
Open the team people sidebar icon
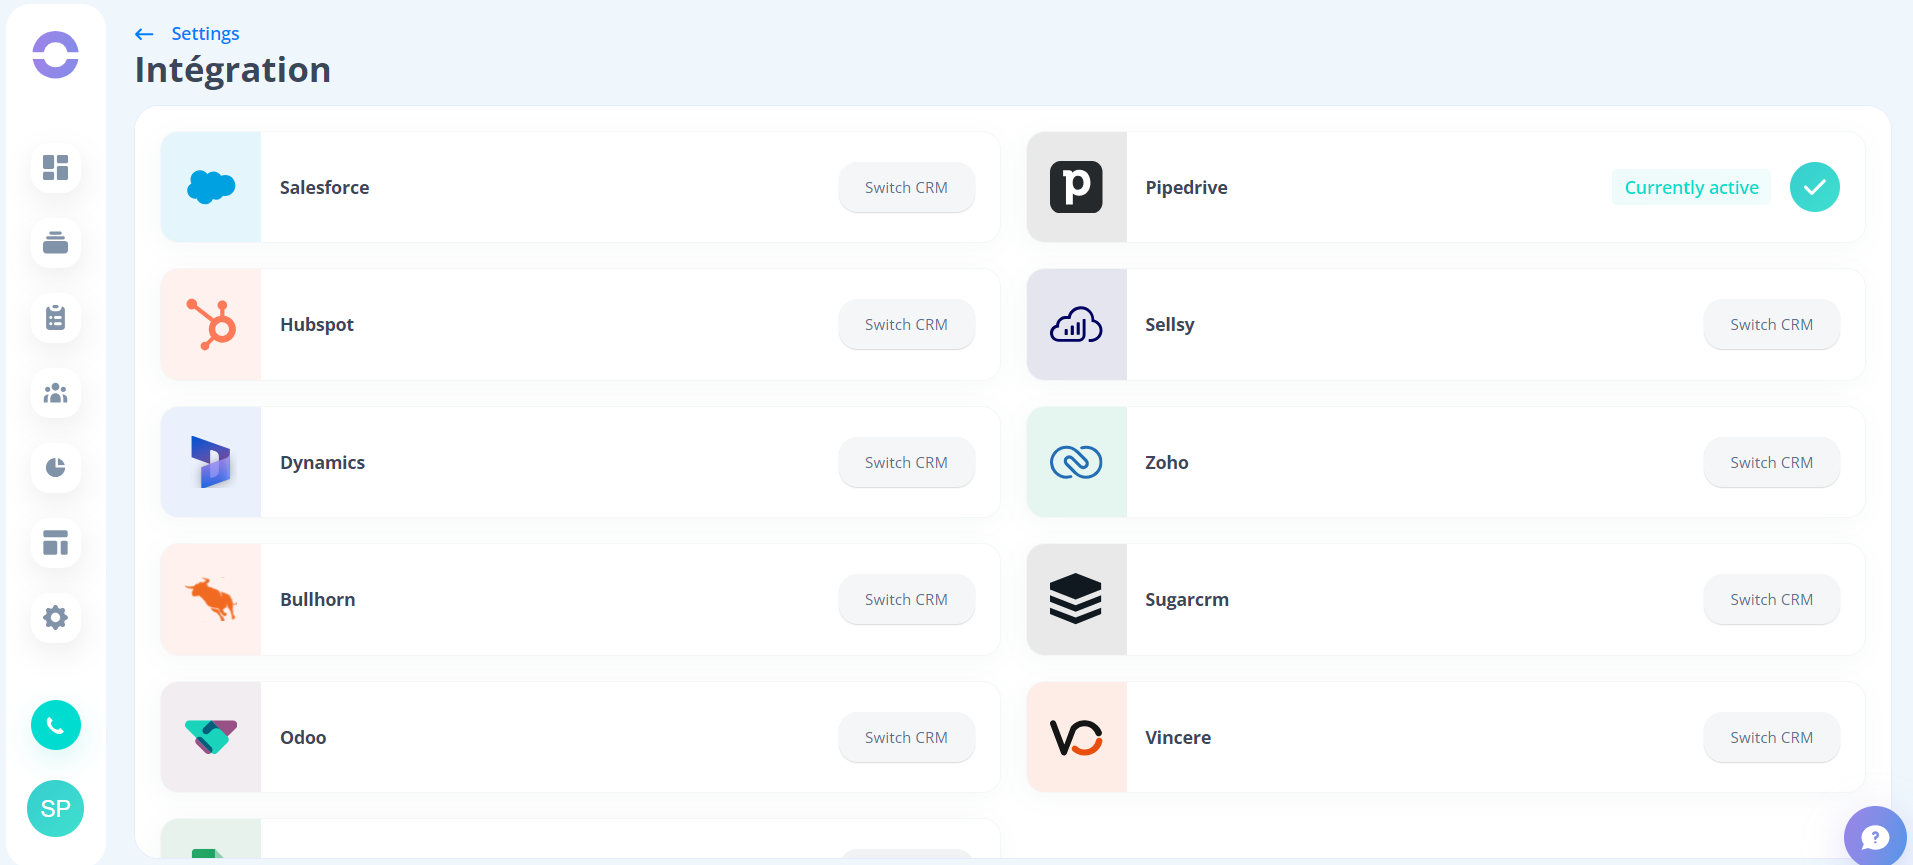click(x=56, y=393)
